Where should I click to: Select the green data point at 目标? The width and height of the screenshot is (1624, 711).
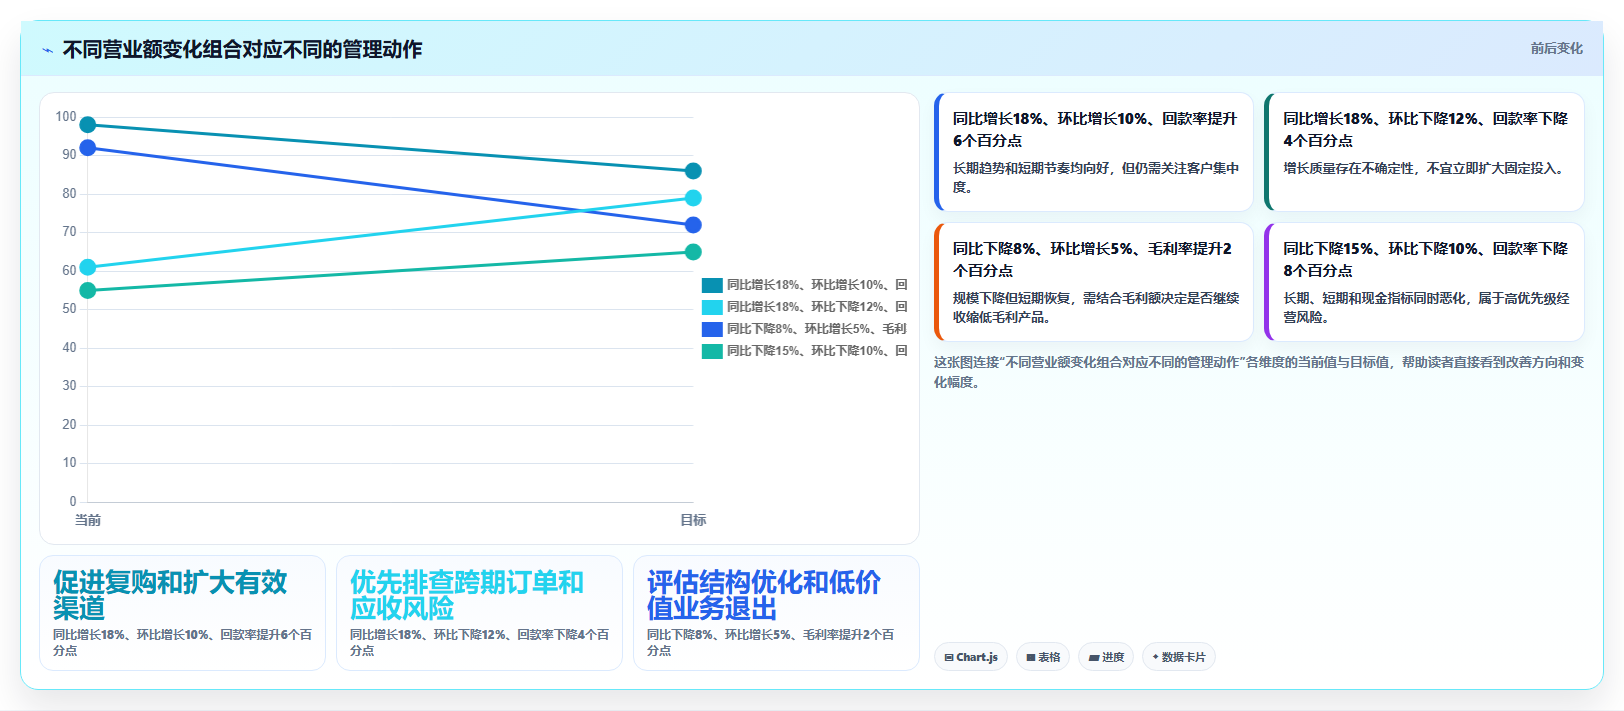[x=693, y=252]
